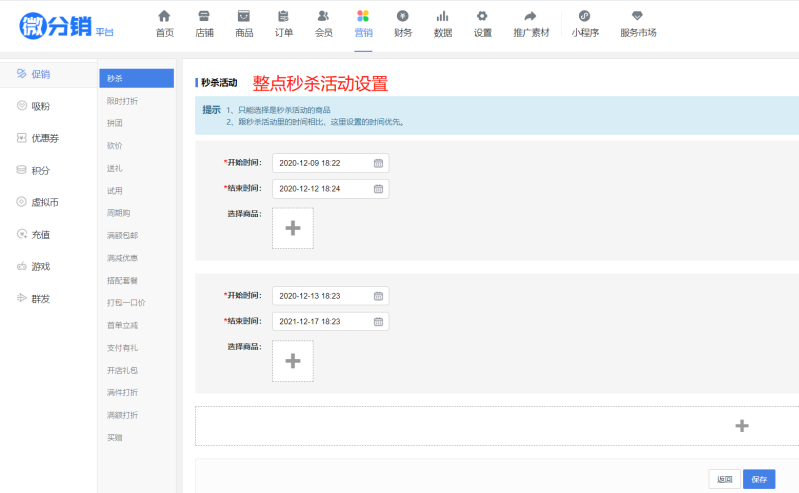Add a new flash sale time block
This screenshot has width=799, height=493.
point(741,426)
